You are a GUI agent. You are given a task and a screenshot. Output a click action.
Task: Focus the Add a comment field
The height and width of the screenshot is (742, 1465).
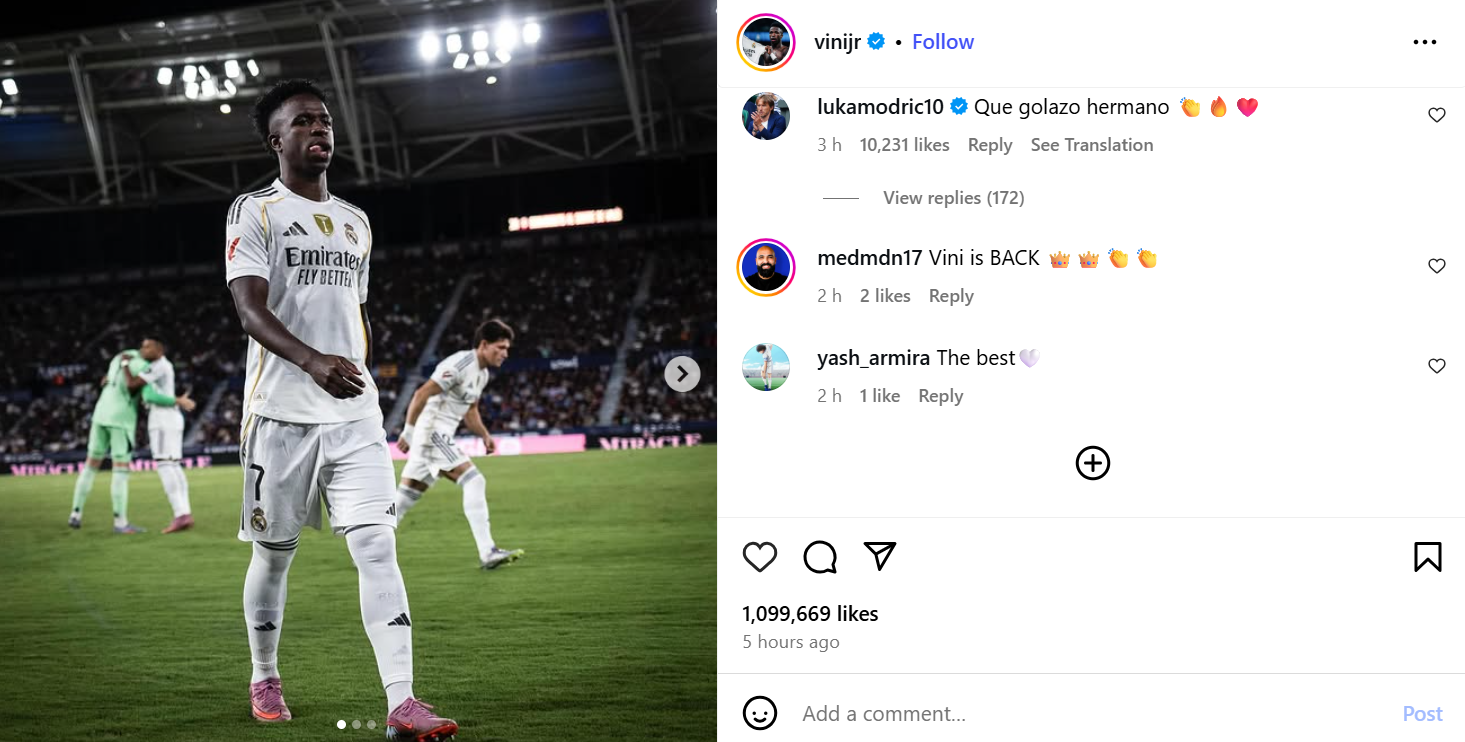coord(1090,713)
